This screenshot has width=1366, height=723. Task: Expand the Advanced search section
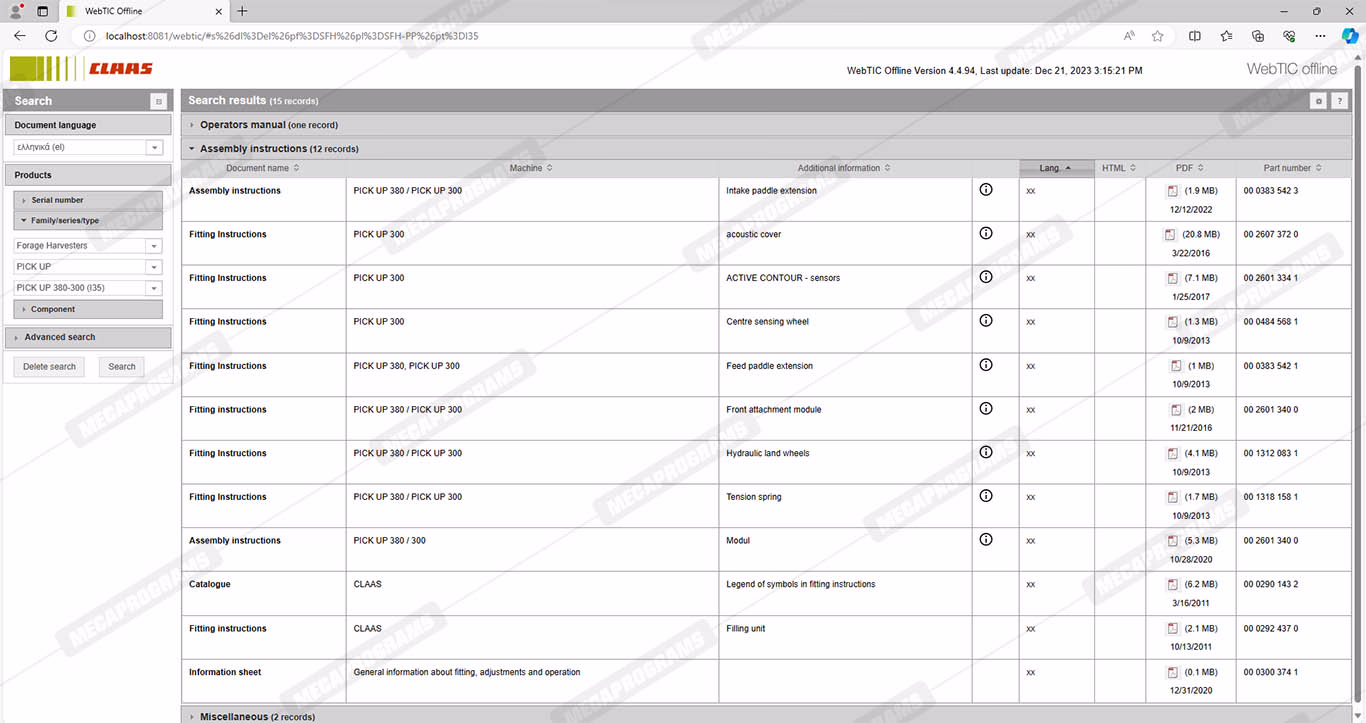59,337
